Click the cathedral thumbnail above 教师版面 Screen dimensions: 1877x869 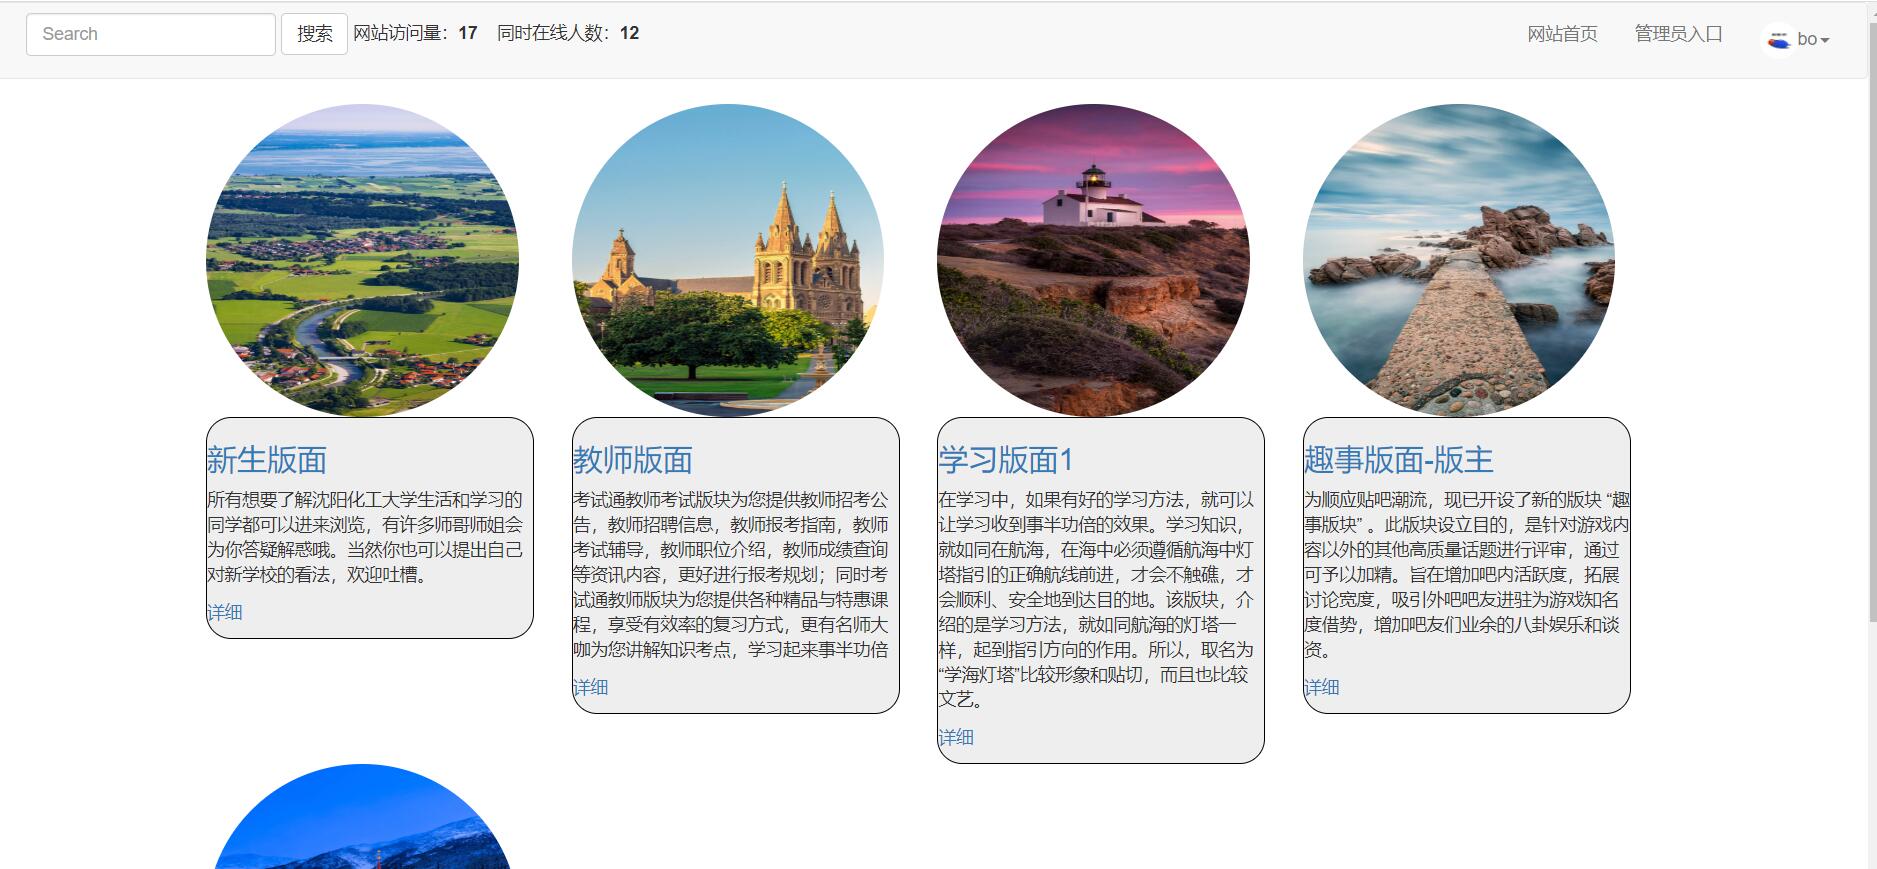pyautogui.click(x=728, y=260)
